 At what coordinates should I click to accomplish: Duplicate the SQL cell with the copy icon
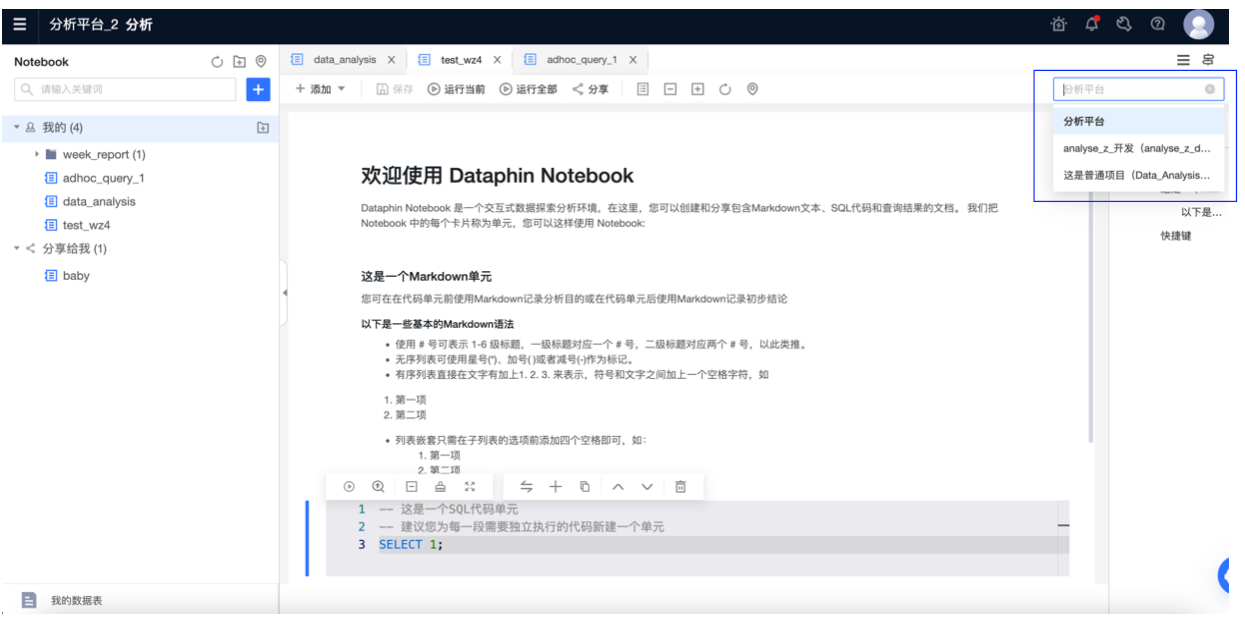click(584, 486)
